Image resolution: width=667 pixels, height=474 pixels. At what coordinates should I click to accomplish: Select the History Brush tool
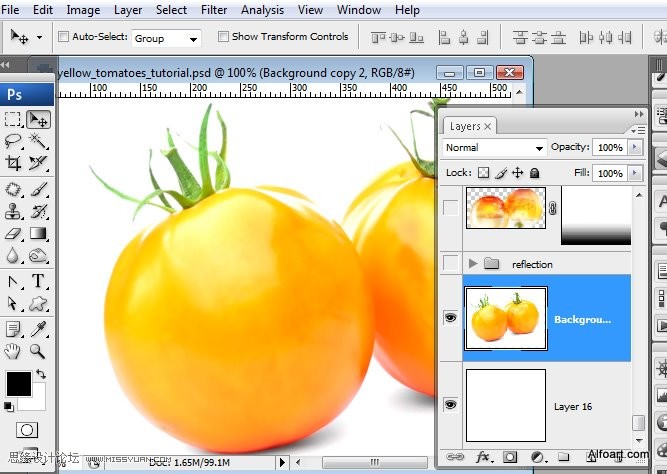(38, 211)
